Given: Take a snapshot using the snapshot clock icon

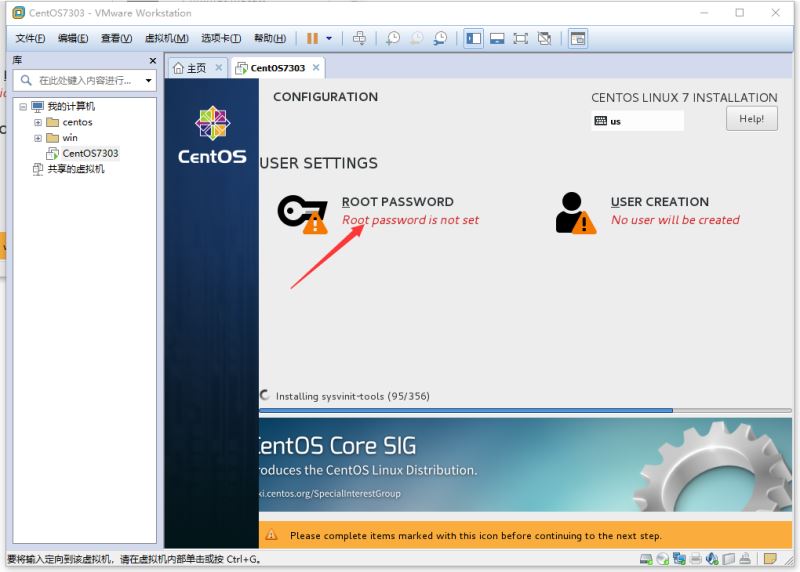Looking at the screenshot, I should point(393,38).
